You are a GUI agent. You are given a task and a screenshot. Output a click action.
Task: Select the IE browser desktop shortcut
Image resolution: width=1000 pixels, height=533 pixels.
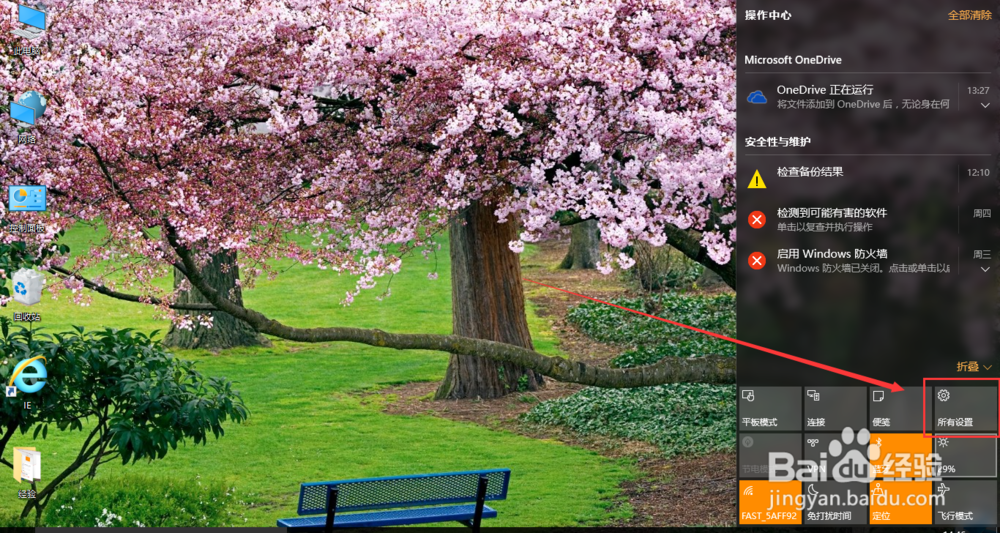click(27, 383)
